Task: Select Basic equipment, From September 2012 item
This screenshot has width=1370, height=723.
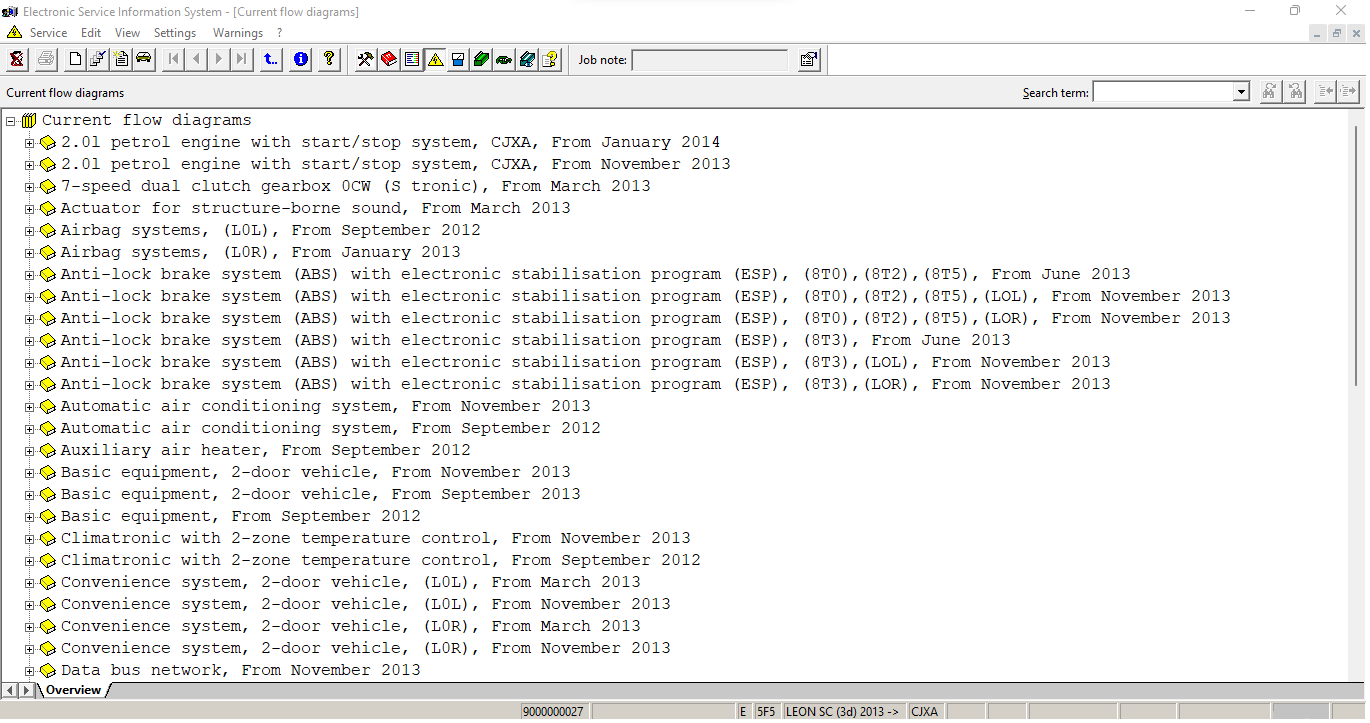Action: (240, 516)
